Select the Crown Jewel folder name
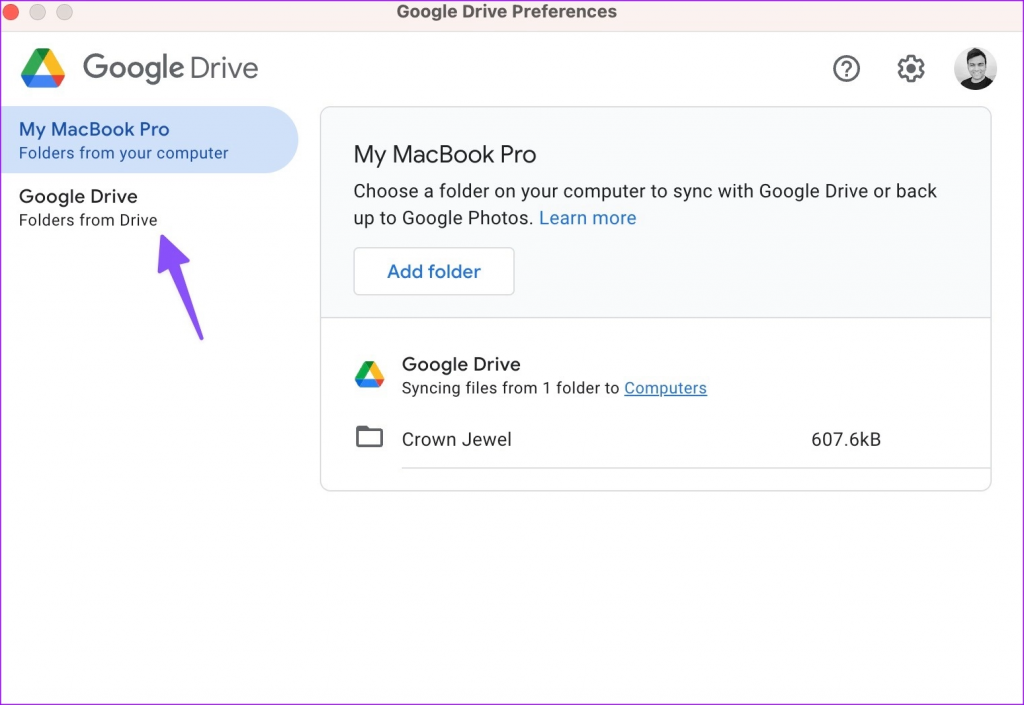Image resolution: width=1024 pixels, height=705 pixels. [456, 439]
